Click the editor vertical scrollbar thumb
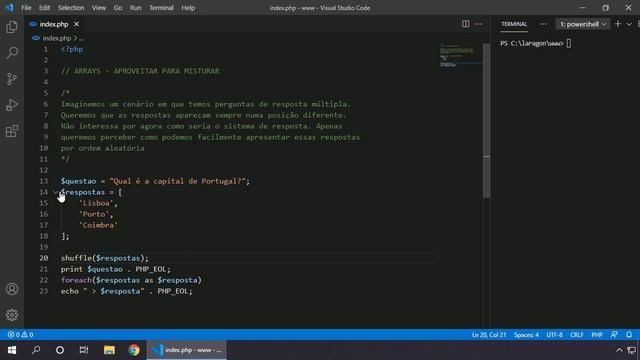This screenshot has height=360, width=640. coord(486,121)
